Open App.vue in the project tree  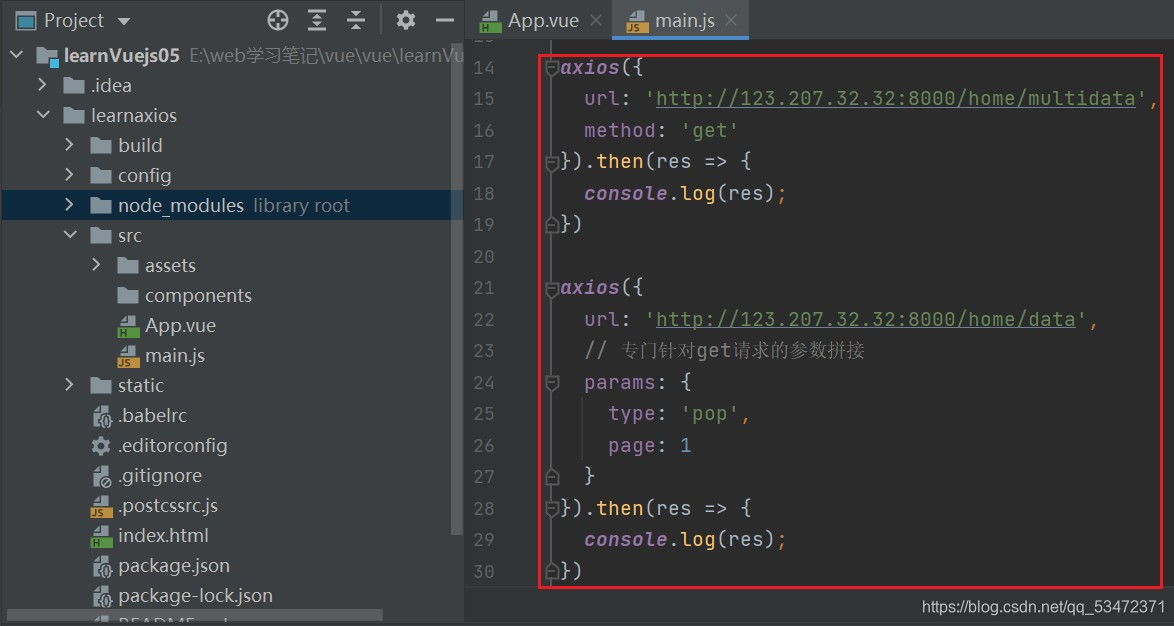click(180, 326)
